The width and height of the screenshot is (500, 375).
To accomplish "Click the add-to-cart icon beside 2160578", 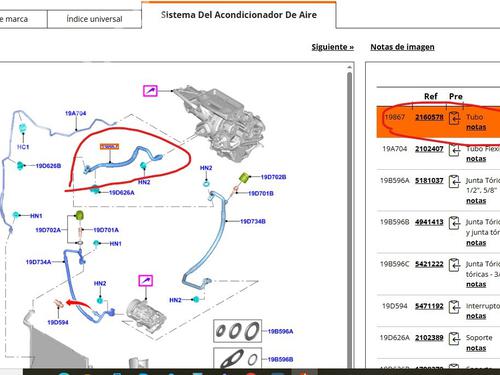I will 454,118.
